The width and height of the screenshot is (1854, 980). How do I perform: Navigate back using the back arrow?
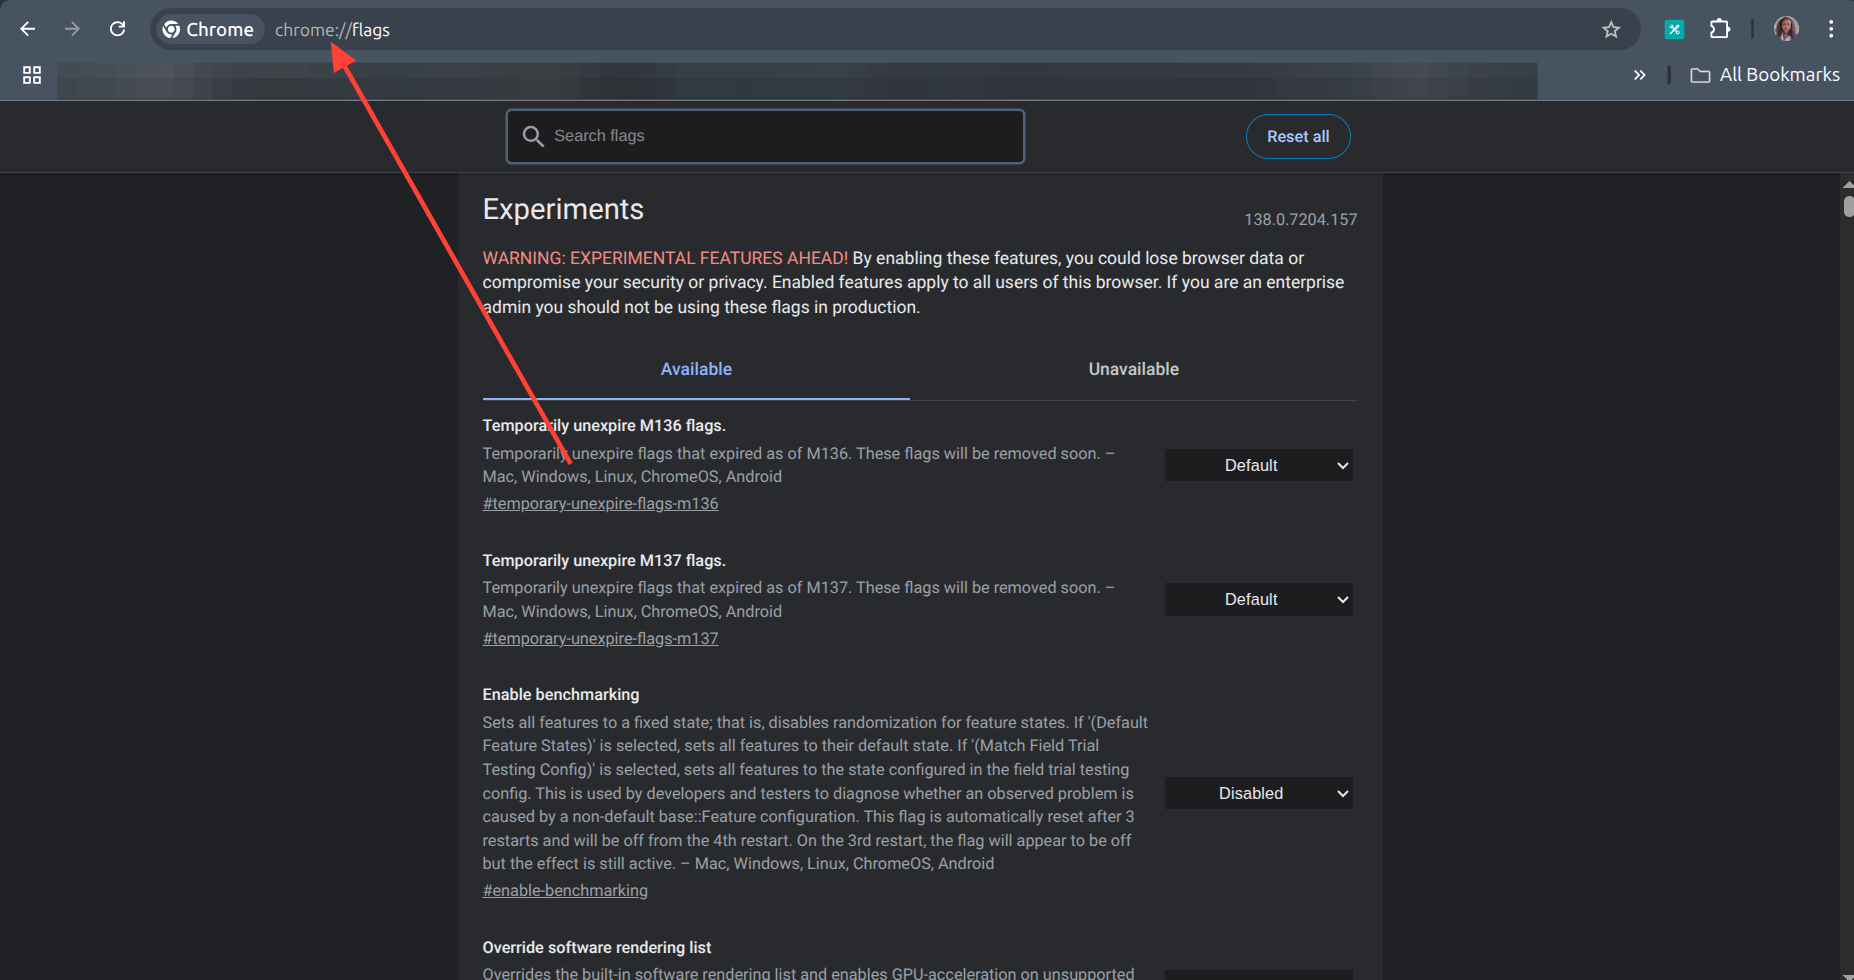27,29
